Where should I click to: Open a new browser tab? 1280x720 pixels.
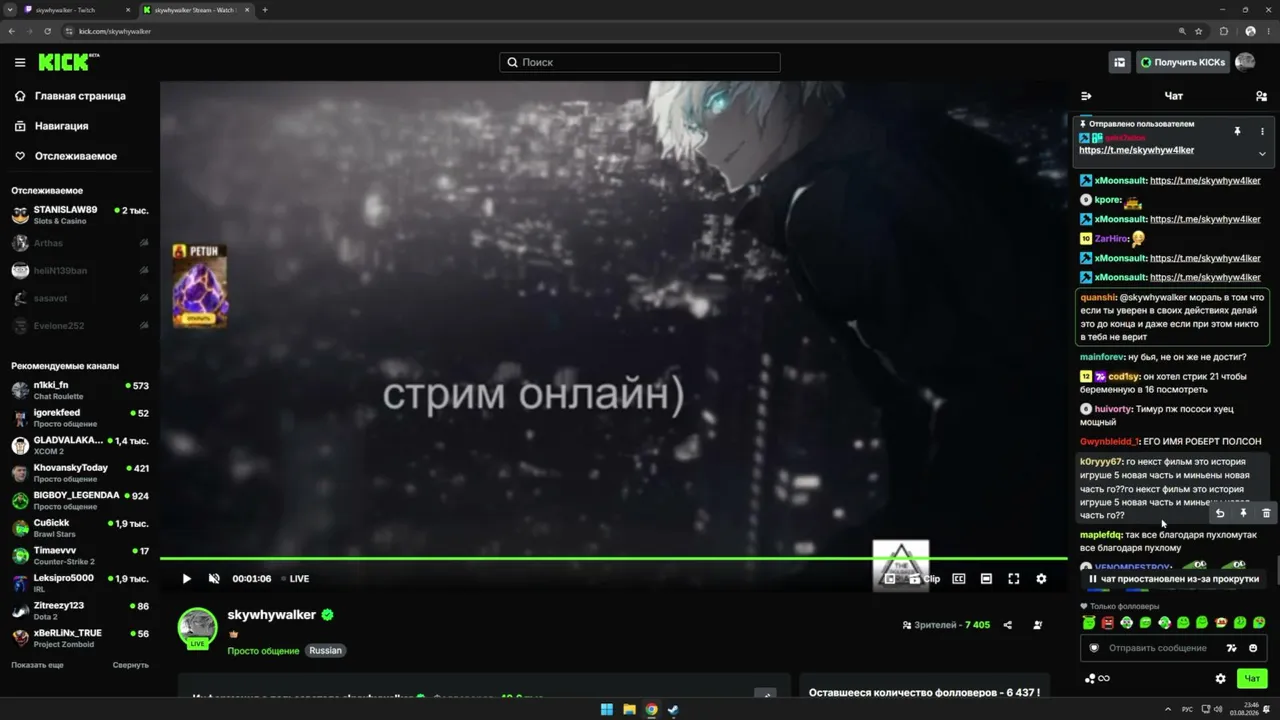click(265, 10)
